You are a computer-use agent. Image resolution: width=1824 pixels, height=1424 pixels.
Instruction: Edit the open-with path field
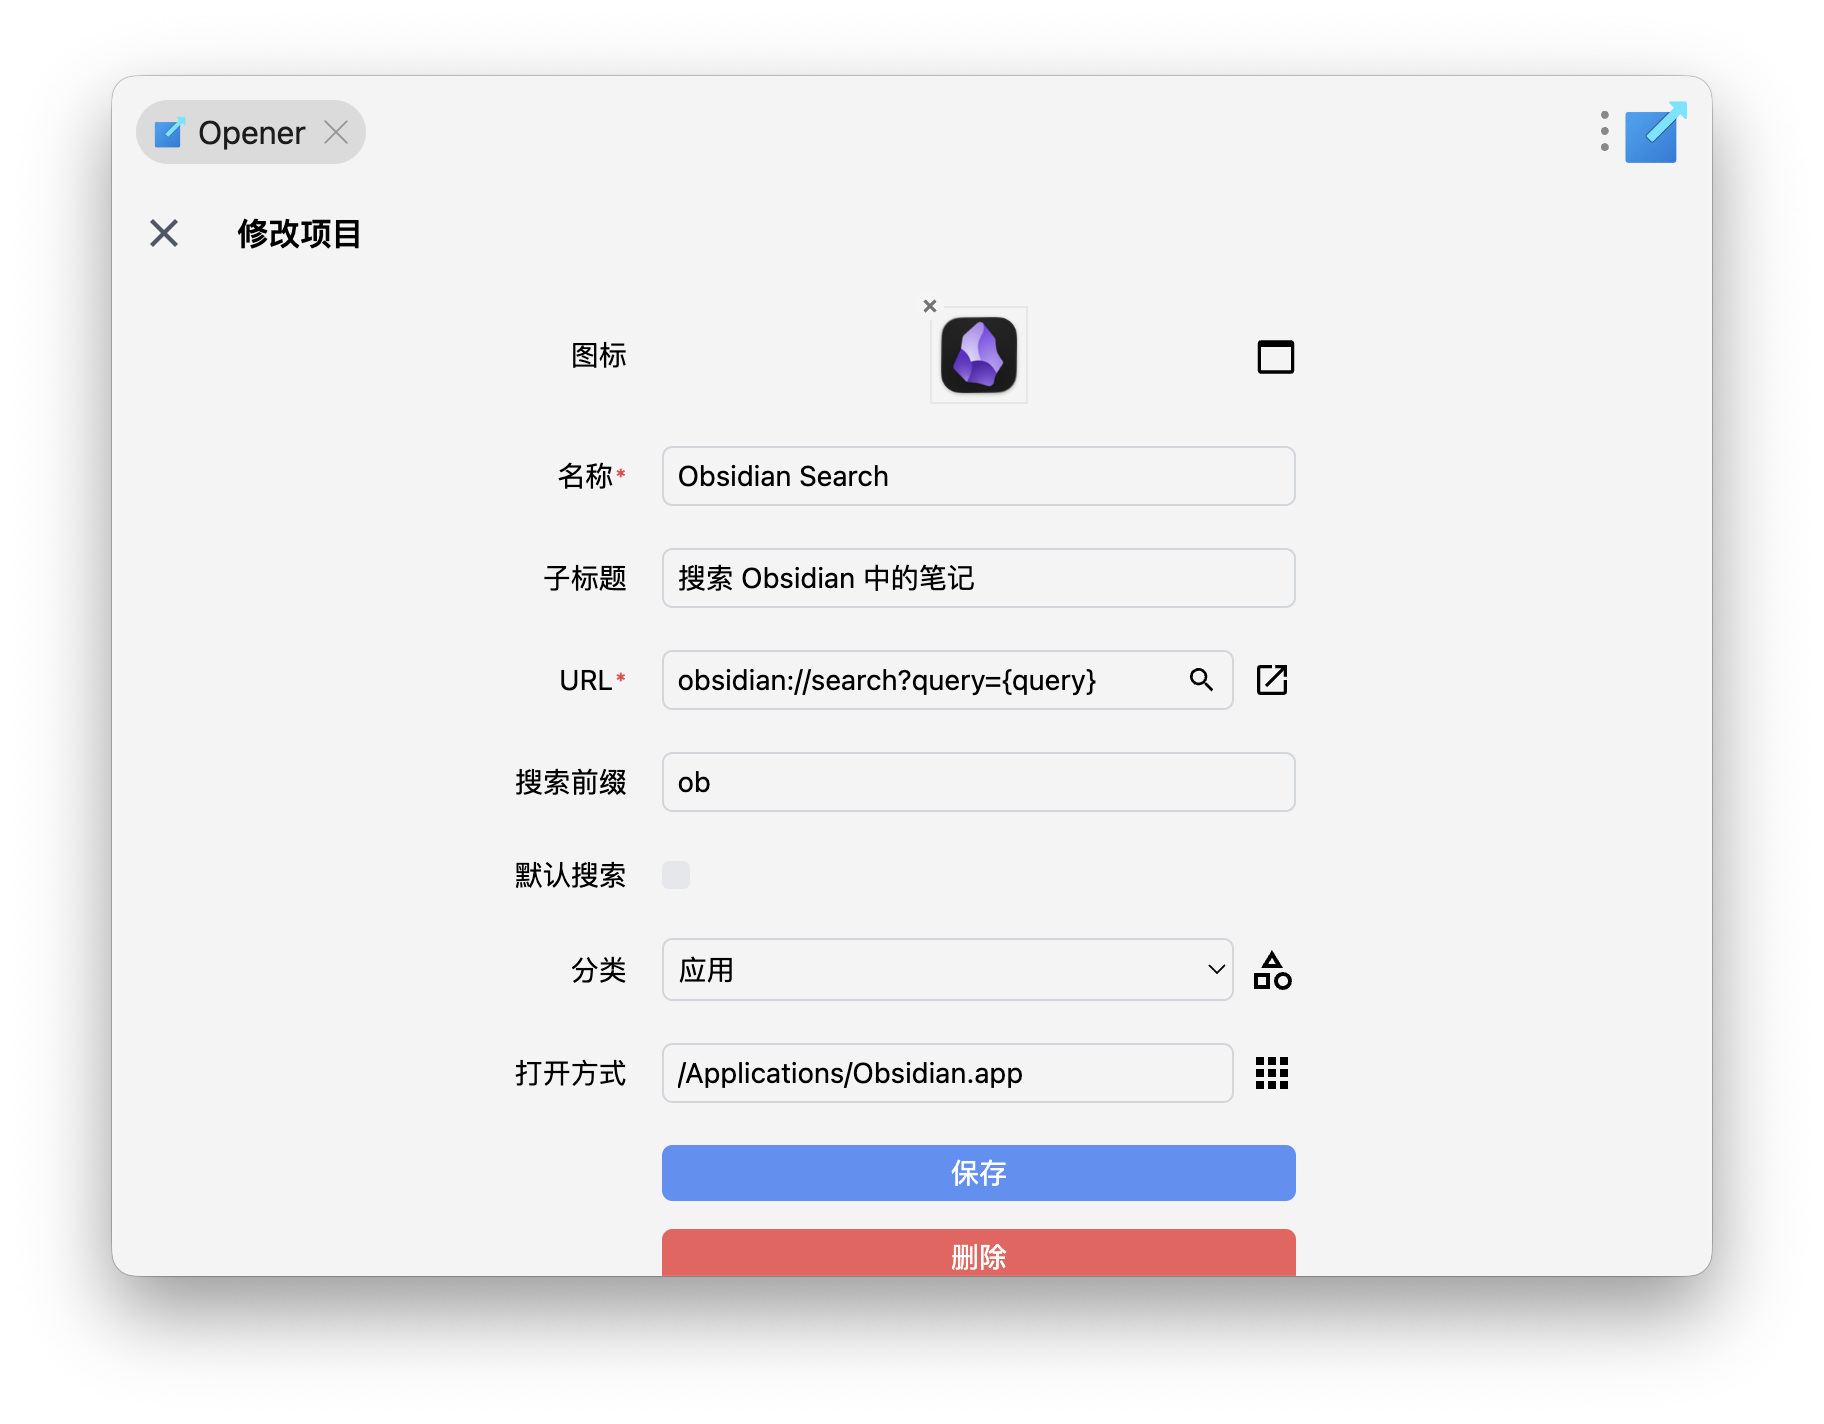(x=947, y=1073)
